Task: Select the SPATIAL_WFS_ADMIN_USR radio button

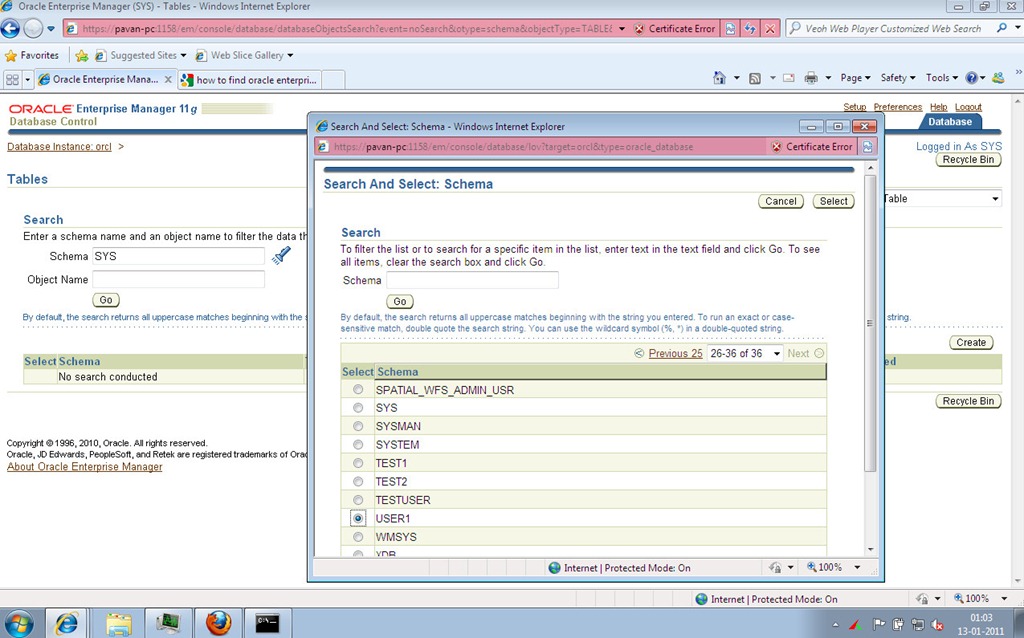Action: point(358,389)
